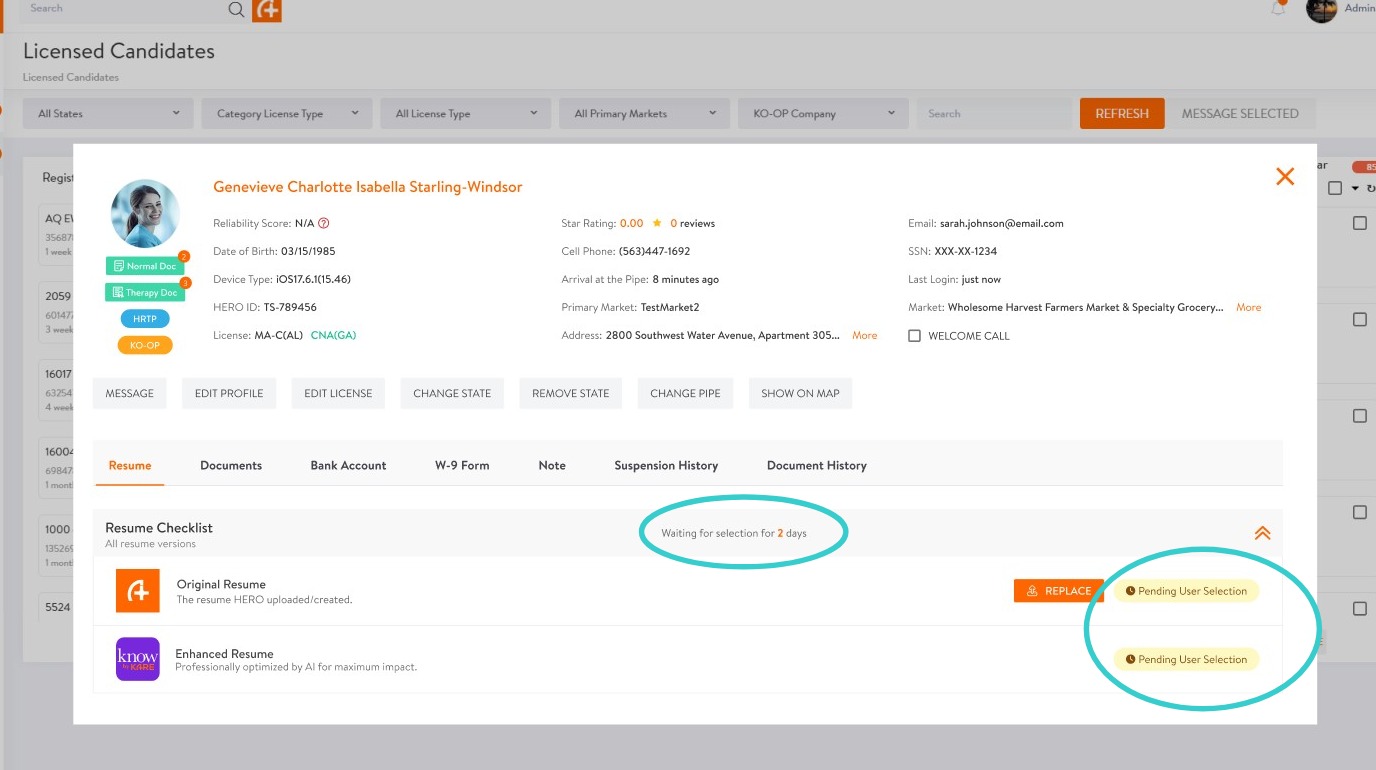Click the search magnifier icon in header
Screen dimensions: 1376x770
click(x=236, y=10)
